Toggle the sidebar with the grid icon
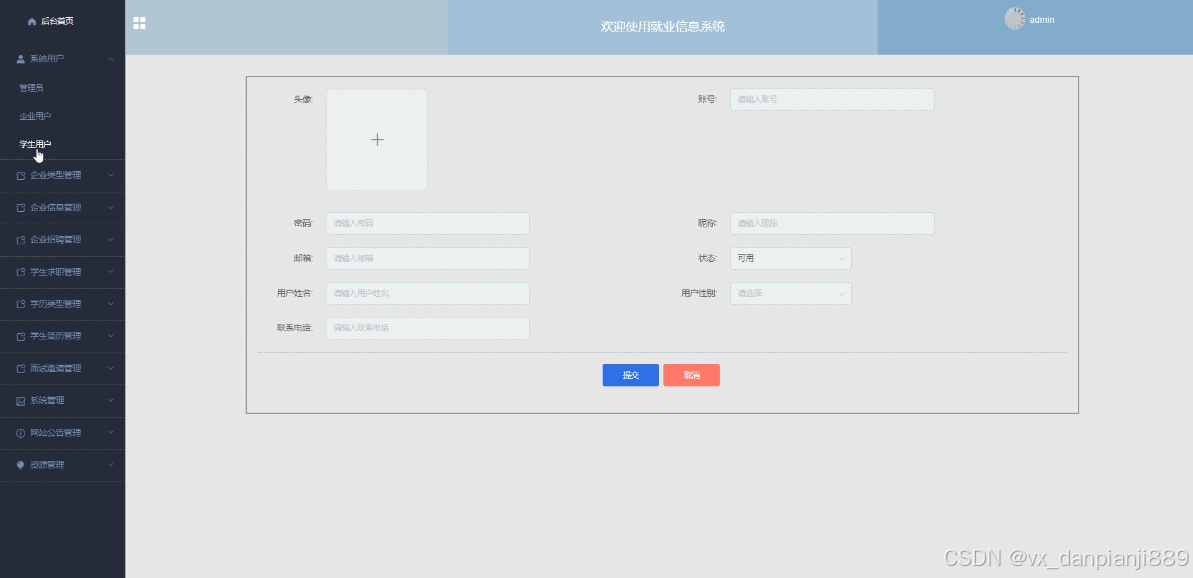This screenshot has width=1193, height=578. point(139,23)
